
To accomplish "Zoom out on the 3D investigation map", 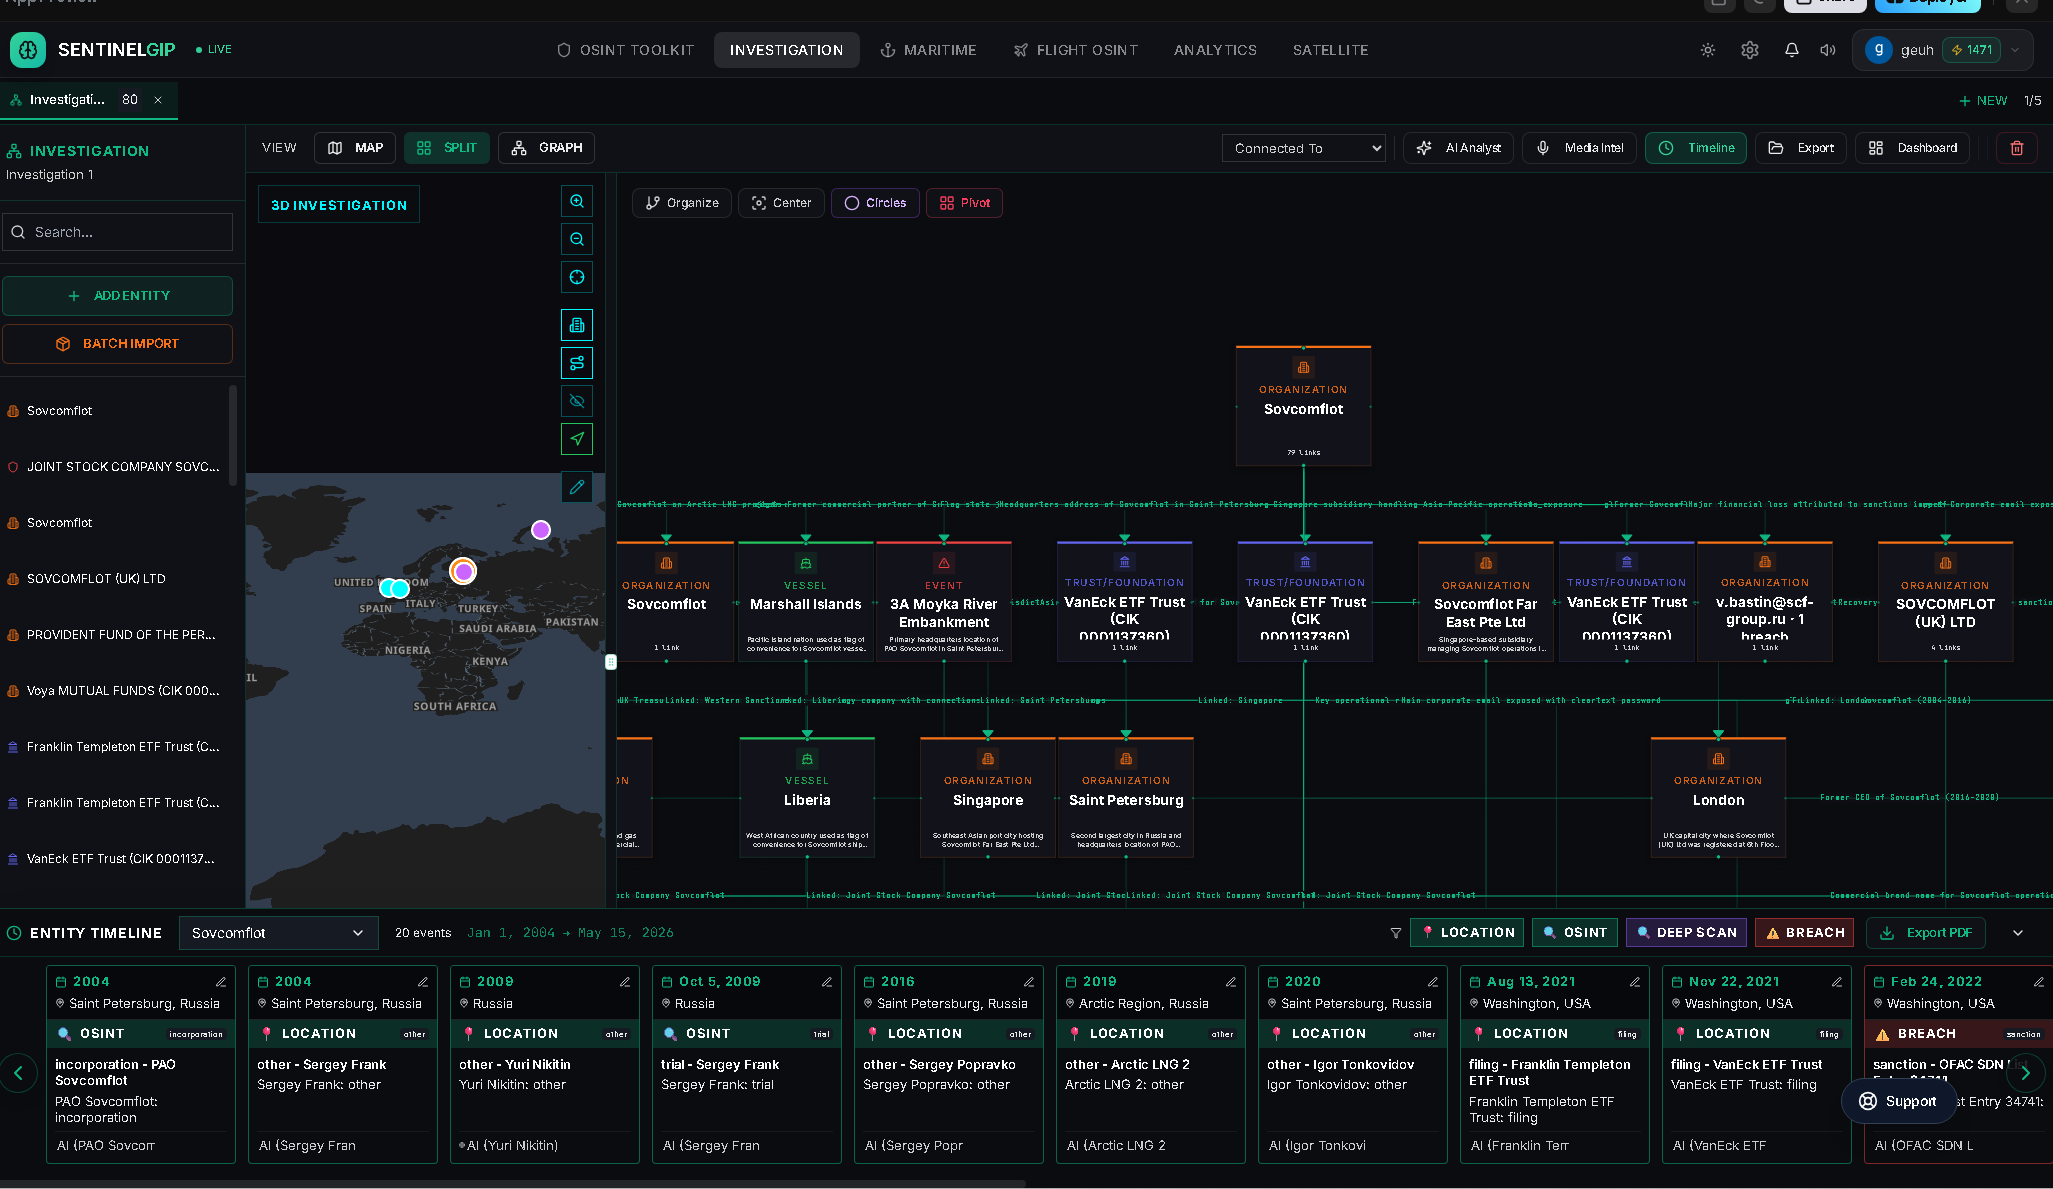I will tap(577, 239).
